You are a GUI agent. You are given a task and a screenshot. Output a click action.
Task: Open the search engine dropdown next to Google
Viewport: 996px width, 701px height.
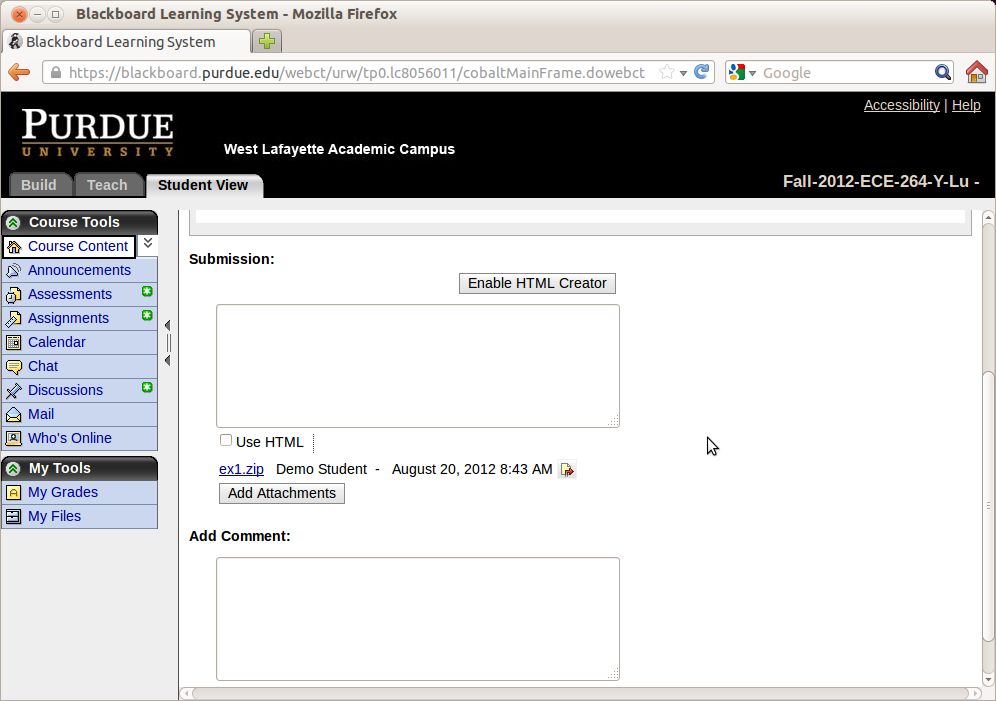[743, 72]
